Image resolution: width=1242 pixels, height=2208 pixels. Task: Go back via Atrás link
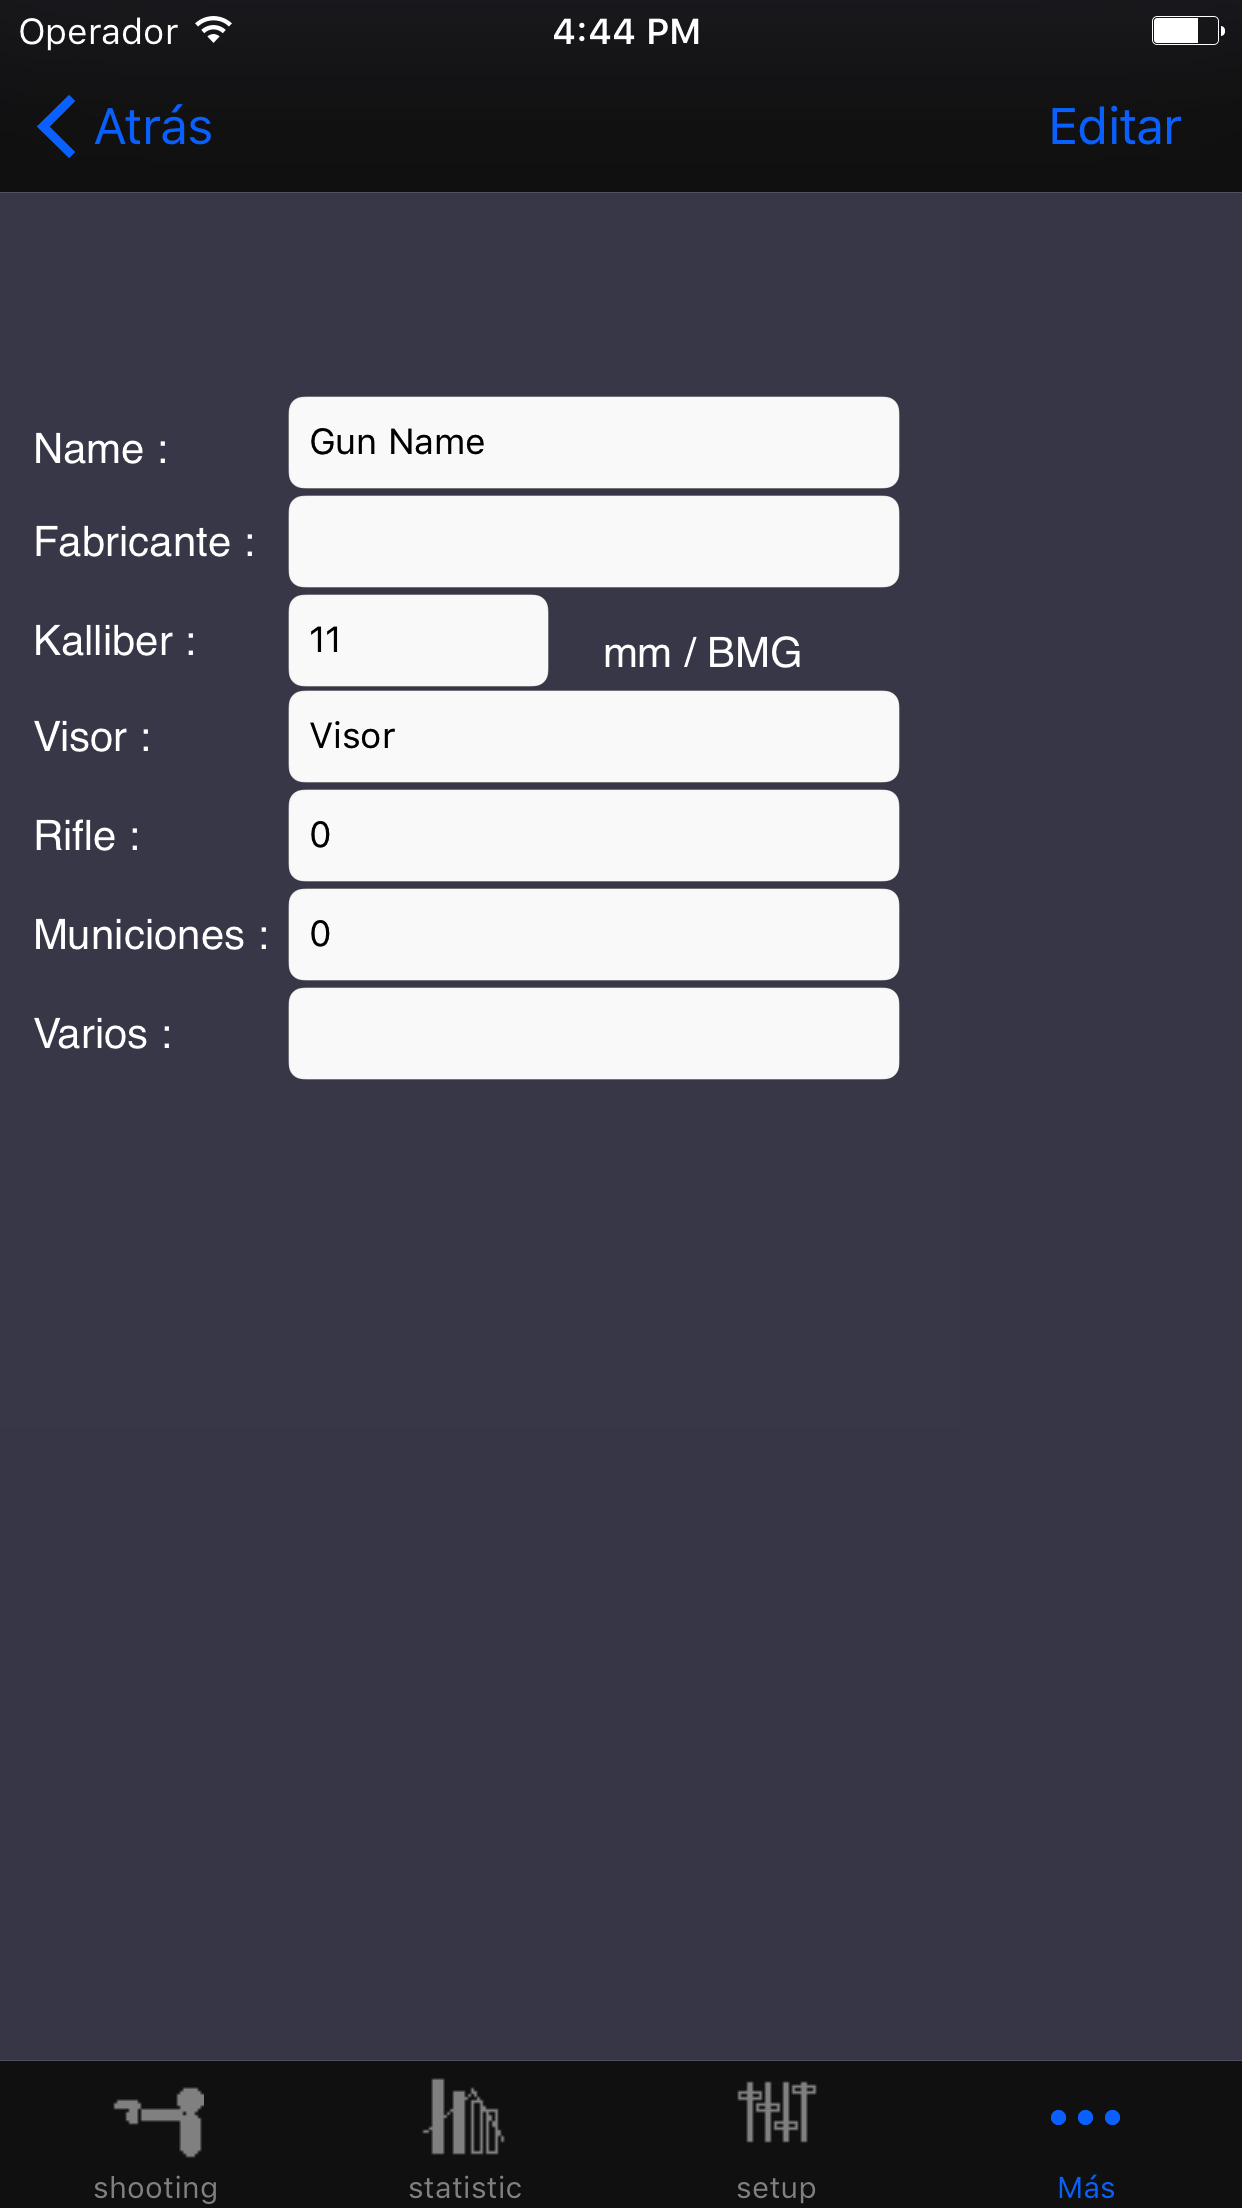[153, 127]
